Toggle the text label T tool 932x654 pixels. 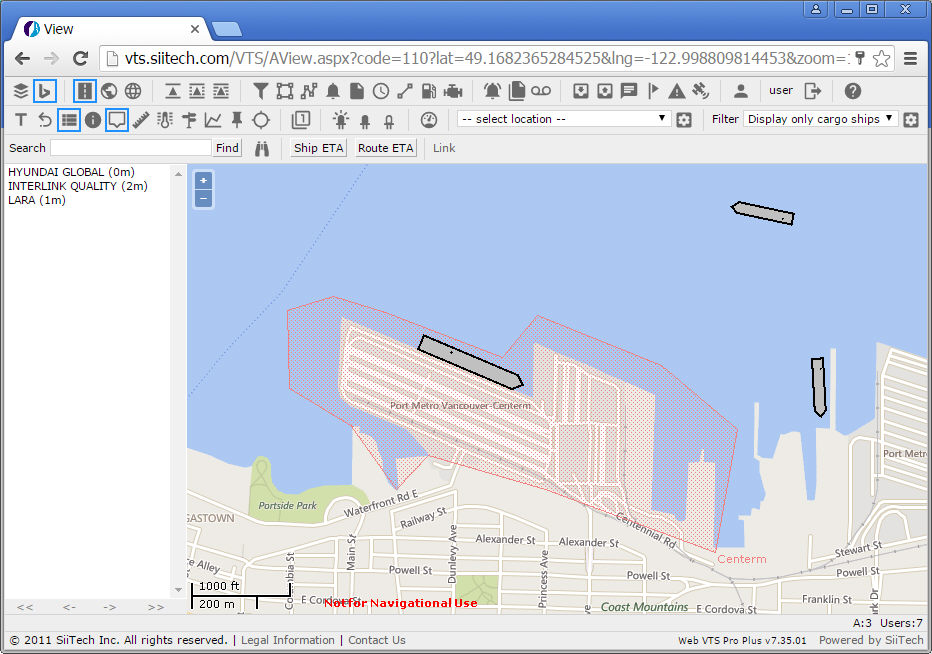point(21,120)
